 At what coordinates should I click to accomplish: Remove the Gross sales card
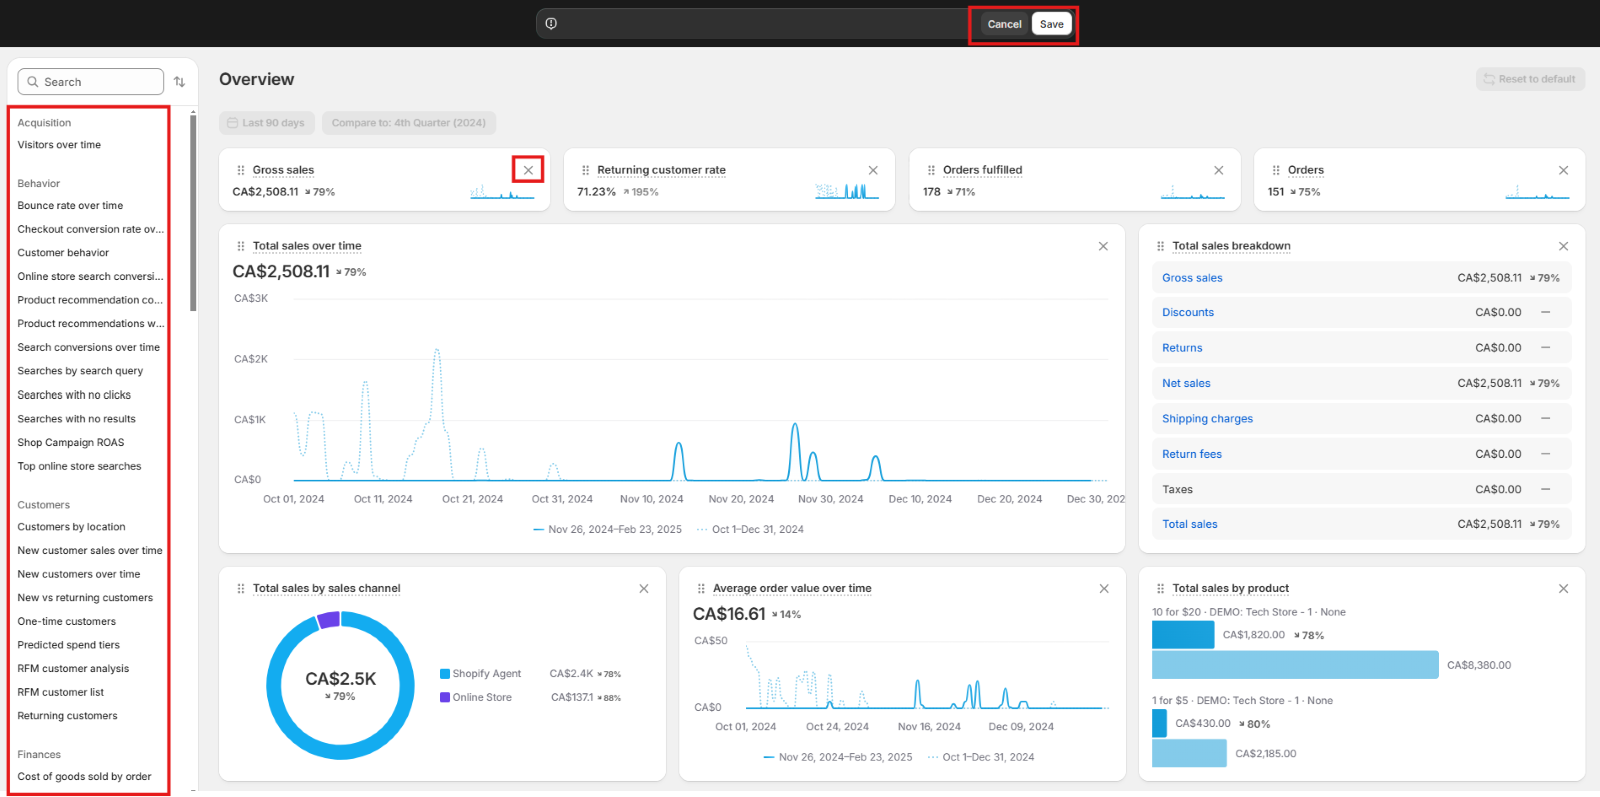pos(528,170)
